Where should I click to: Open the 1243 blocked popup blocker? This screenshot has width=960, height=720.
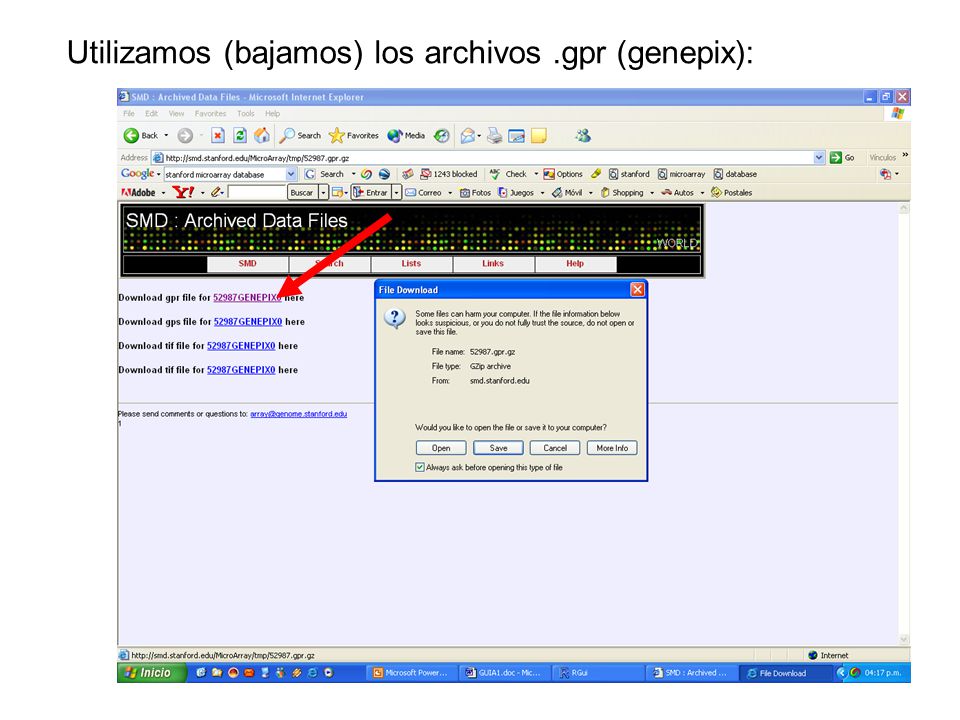[x=449, y=174]
